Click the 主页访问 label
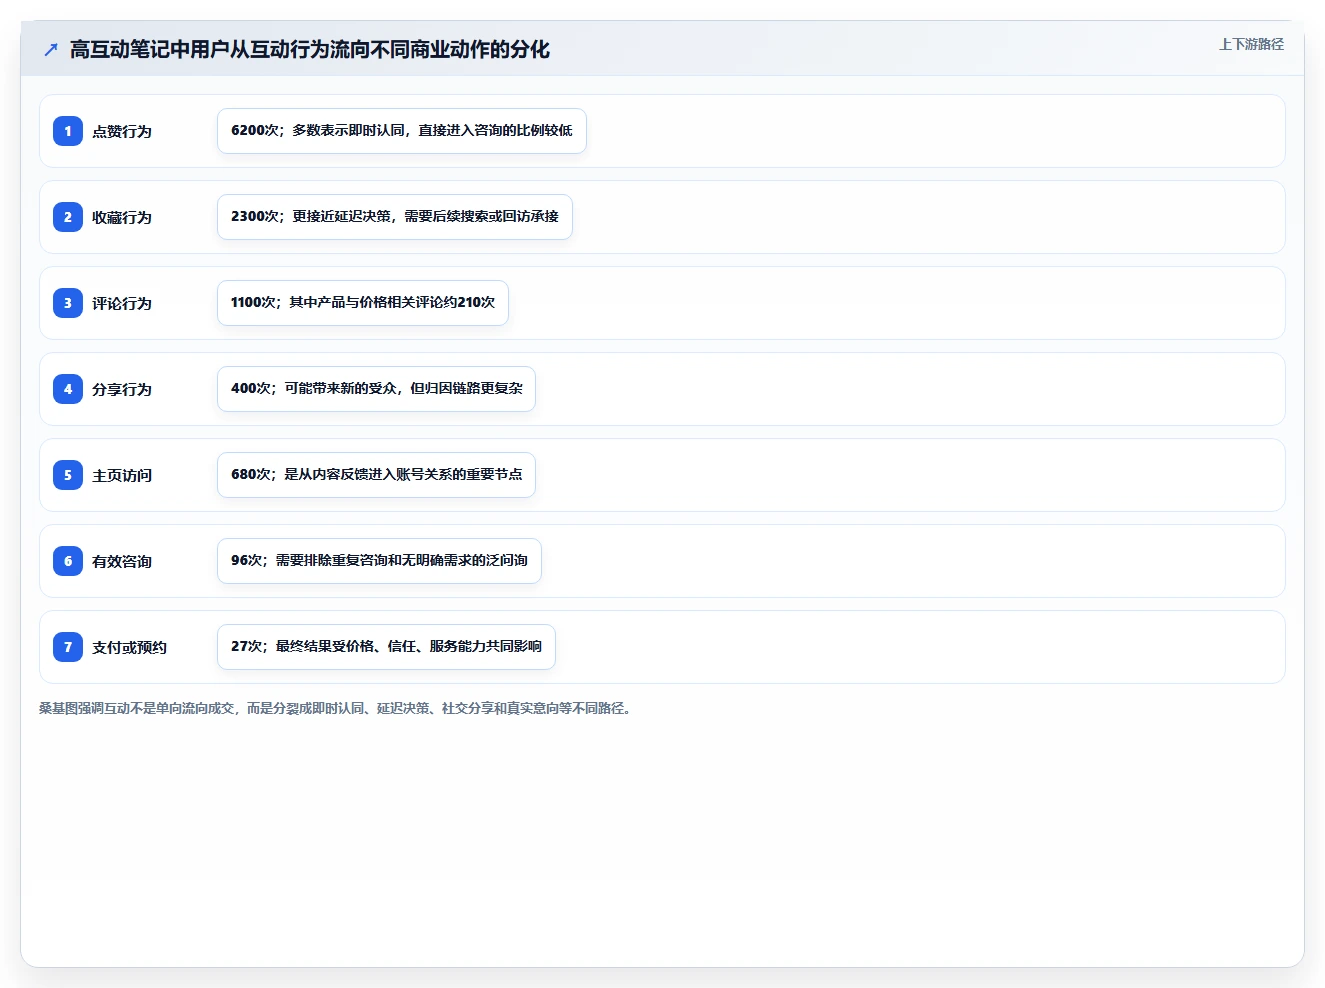 (x=122, y=475)
